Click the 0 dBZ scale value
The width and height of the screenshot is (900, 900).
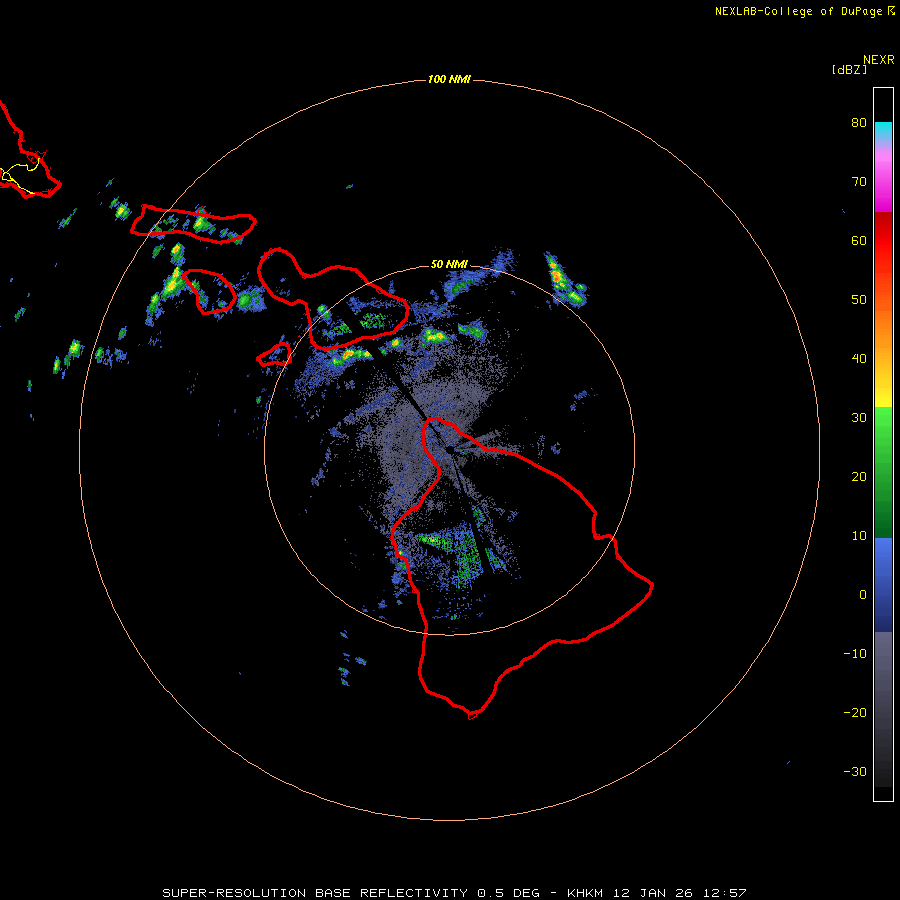(x=863, y=595)
